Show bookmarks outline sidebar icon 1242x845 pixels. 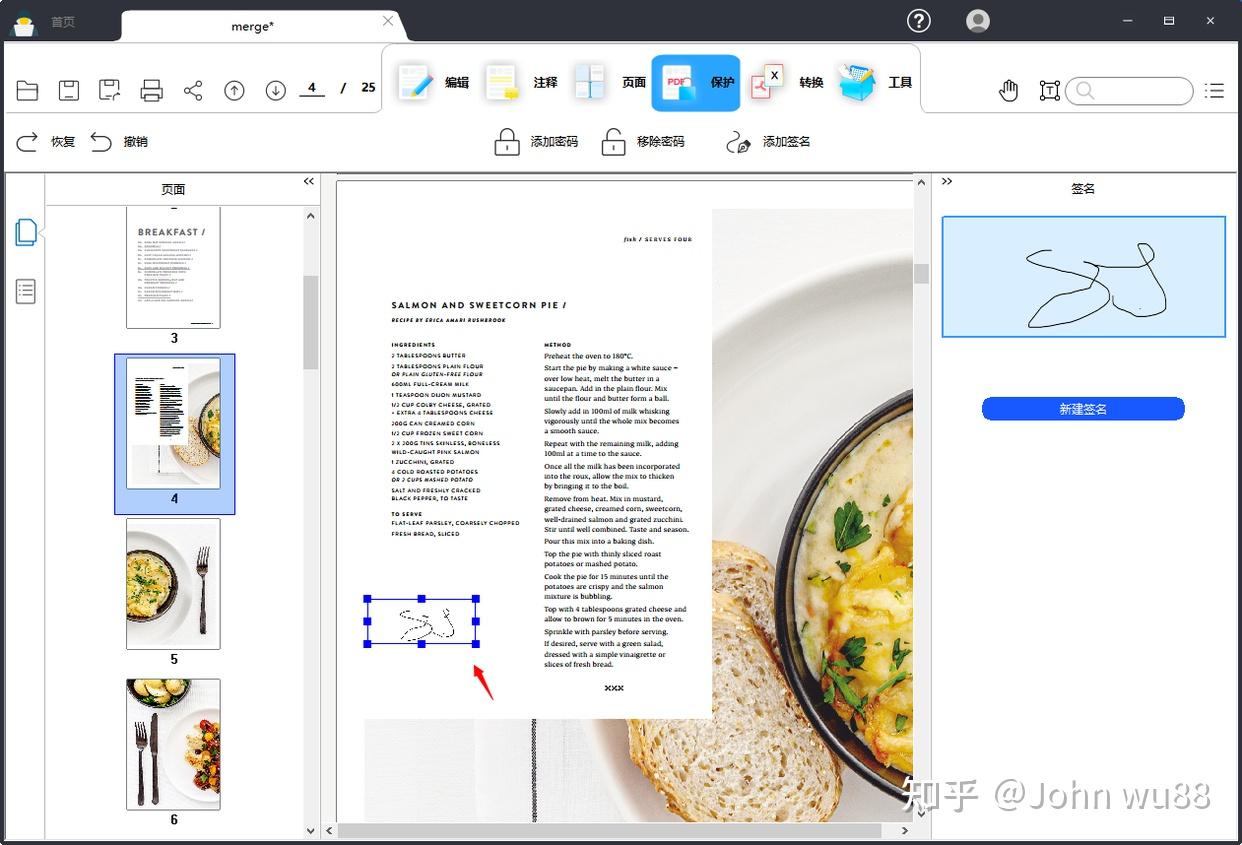26,292
